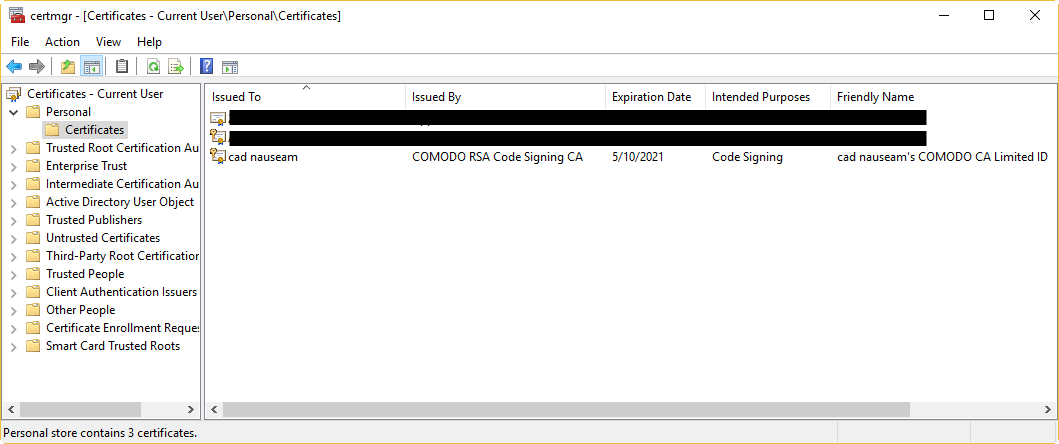The height and width of the screenshot is (444, 1059).
Task: Click the Forward arrow toolbar button
Action: click(x=36, y=66)
